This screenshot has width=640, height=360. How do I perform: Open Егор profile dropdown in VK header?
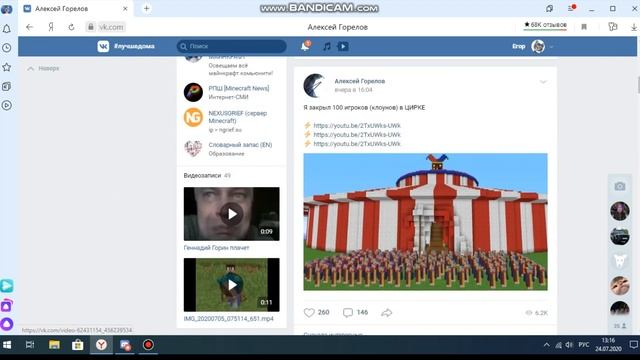533,47
